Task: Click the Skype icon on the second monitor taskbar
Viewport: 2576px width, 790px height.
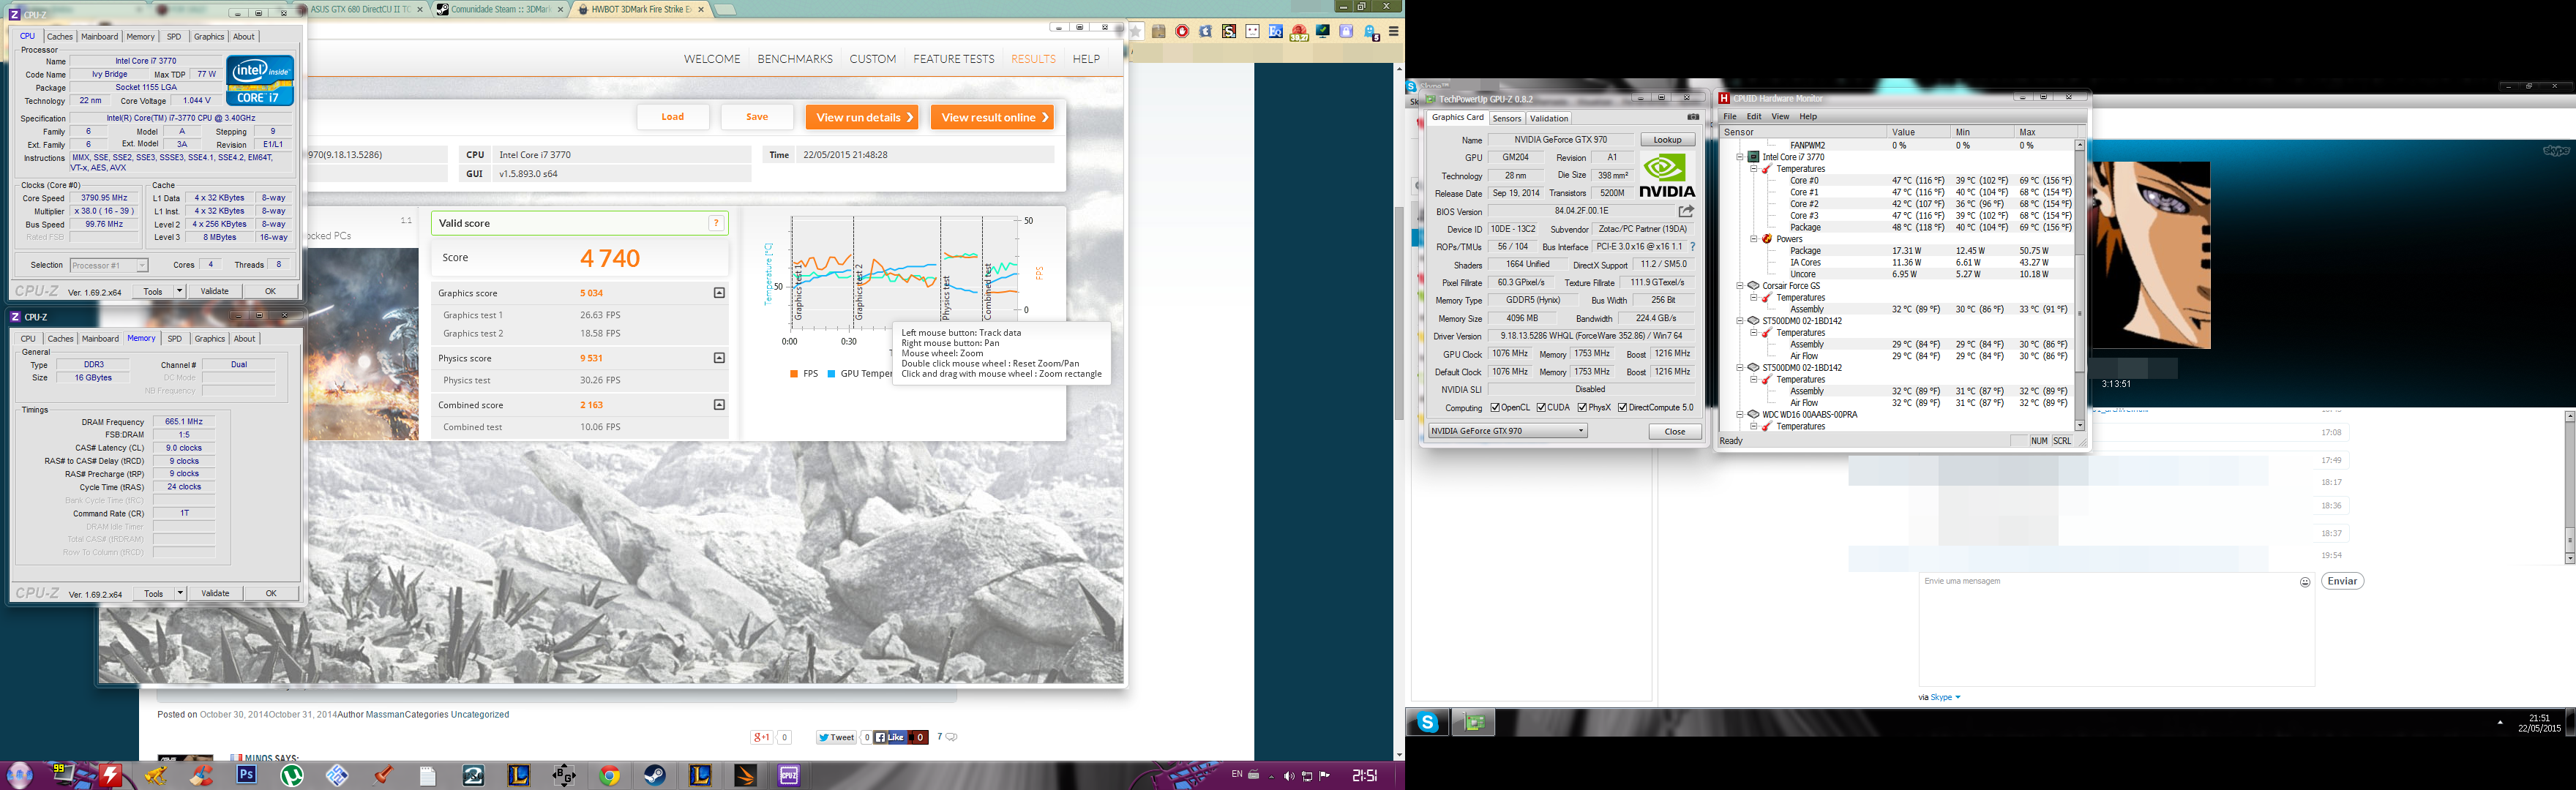Action: point(1428,722)
